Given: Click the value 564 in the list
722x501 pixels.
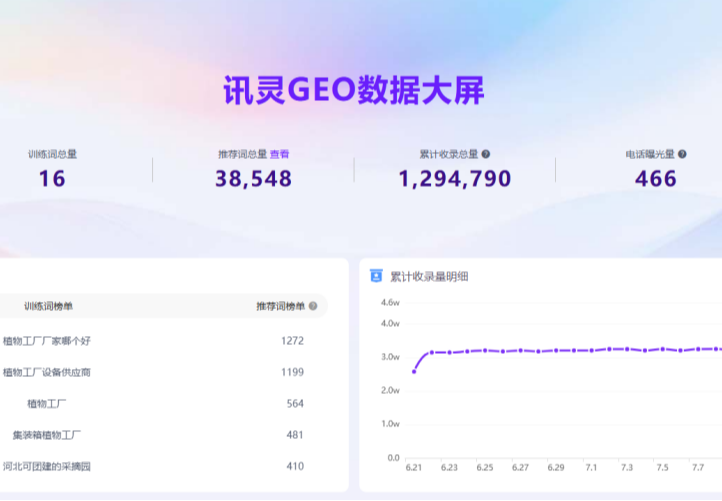Looking at the screenshot, I should click(295, 404).
